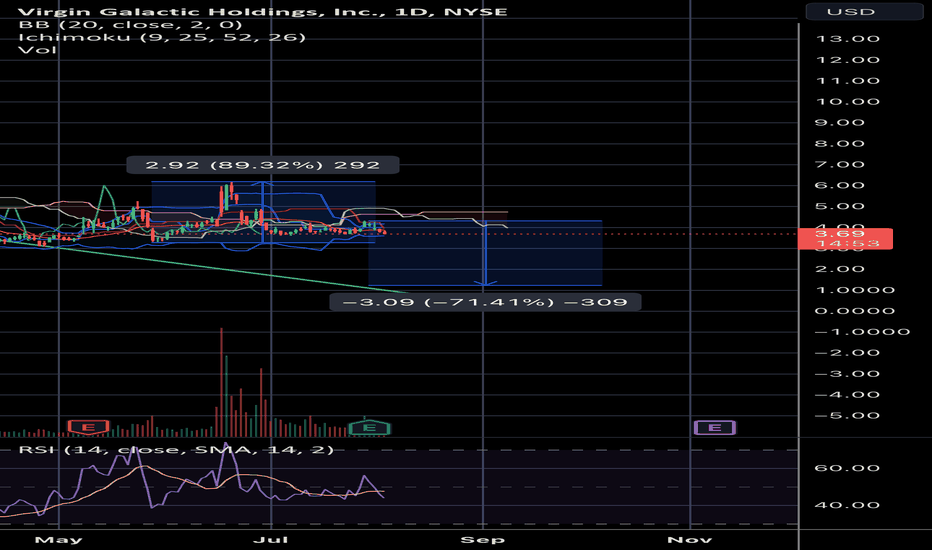Click the 1.0000 price axis label

point(855,290)
